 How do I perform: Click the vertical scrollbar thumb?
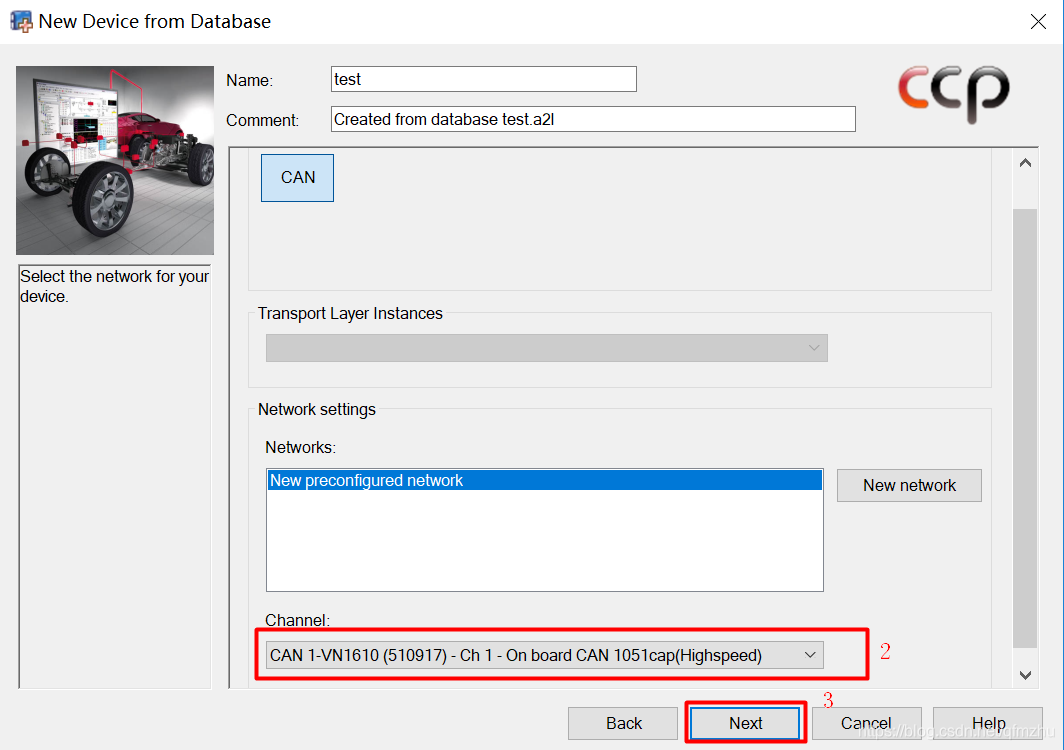click(1025, 428)
